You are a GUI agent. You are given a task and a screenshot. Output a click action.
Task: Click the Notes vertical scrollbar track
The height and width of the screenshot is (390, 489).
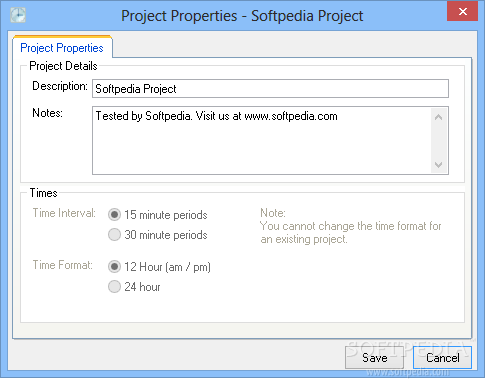pyautogui.click(x=438, y=141)
